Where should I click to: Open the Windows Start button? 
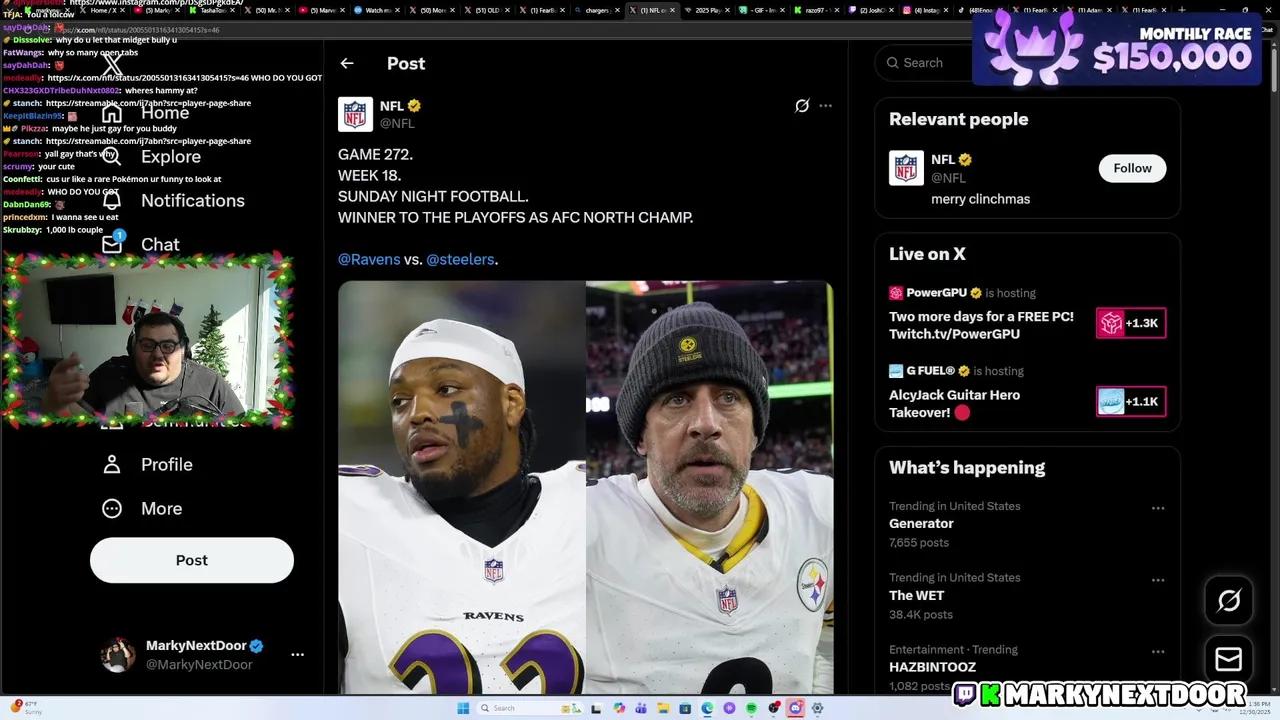463,708
